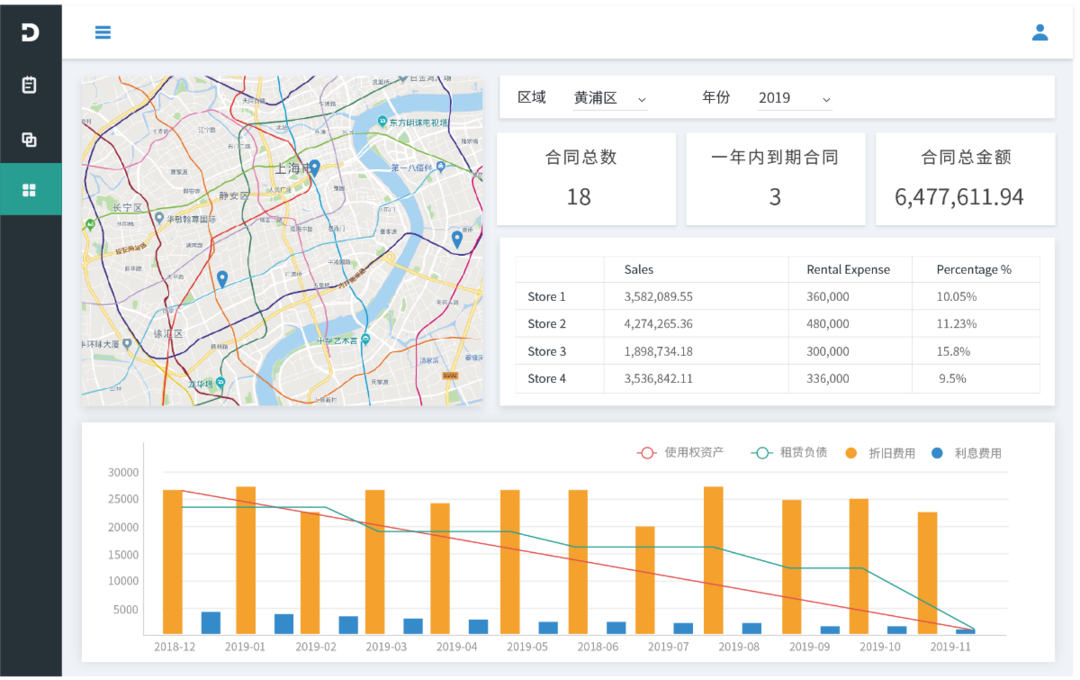
Task: Click the sales value 3,536,842.11
Action: coord(658,378)
